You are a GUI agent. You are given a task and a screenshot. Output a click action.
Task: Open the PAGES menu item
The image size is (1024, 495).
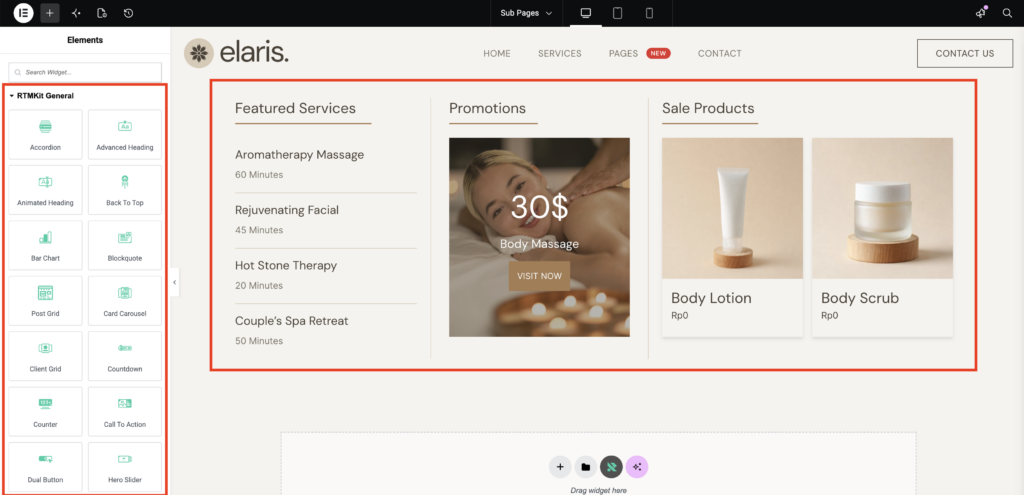(623, 54)
